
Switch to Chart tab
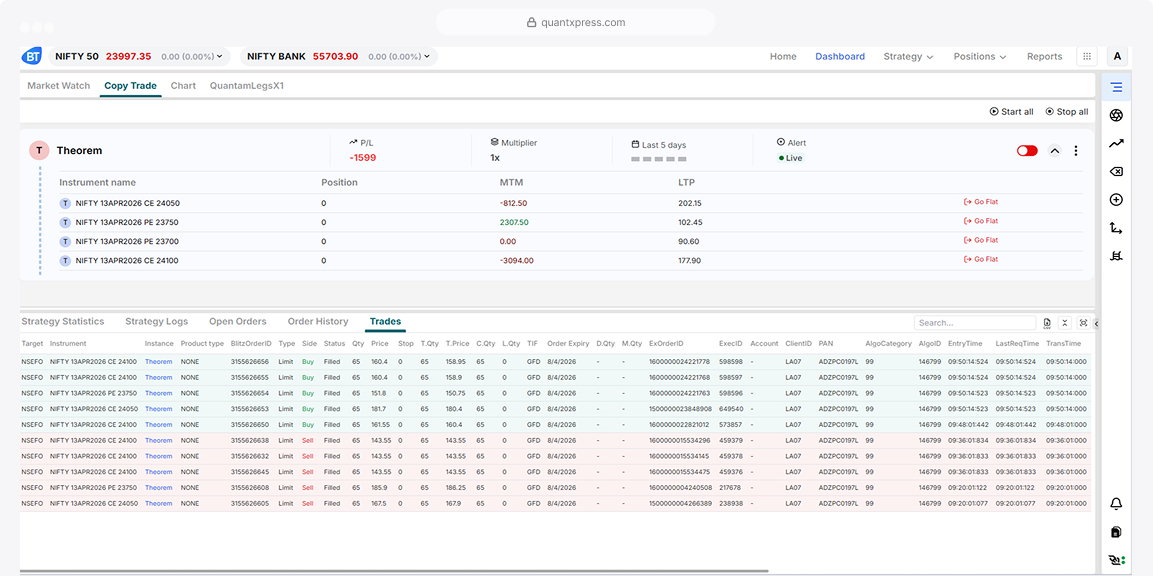coord(183,85)
